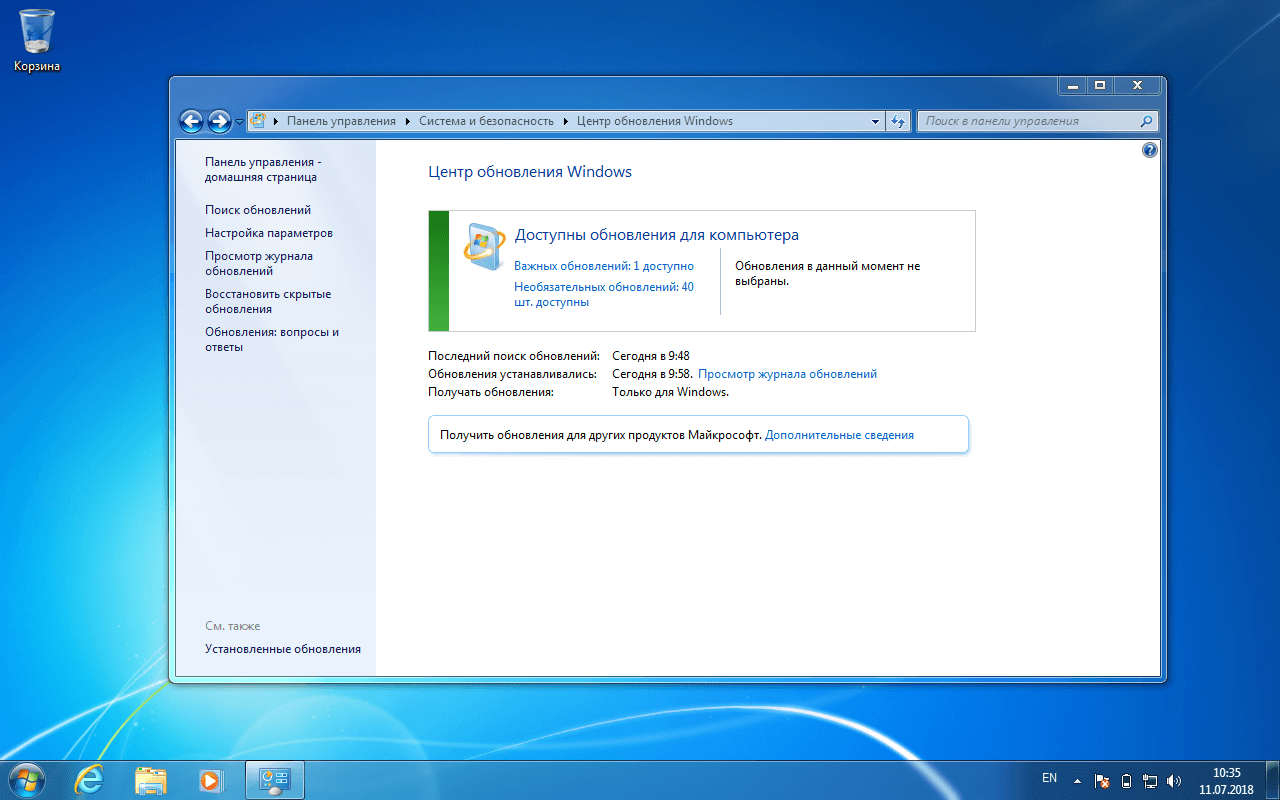Expand the address bar history dropdown
Screen dimensions: 1280x800
tap(874, 121)
